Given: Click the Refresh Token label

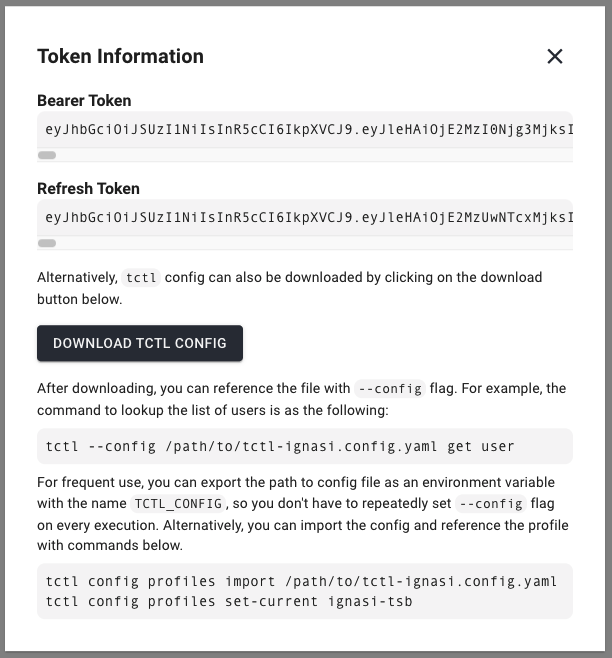Looking at the screenshot, I should click(x=88, y=189).
